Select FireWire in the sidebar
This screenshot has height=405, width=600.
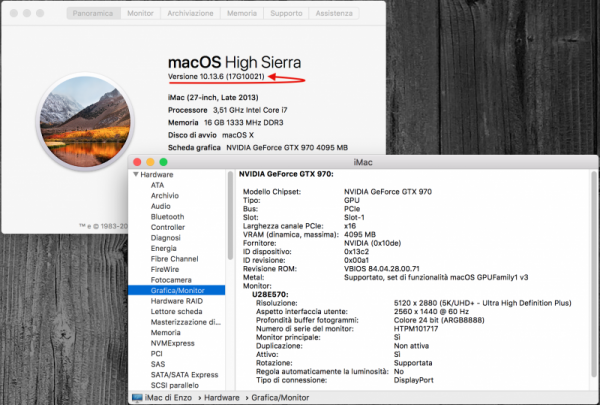165,269
